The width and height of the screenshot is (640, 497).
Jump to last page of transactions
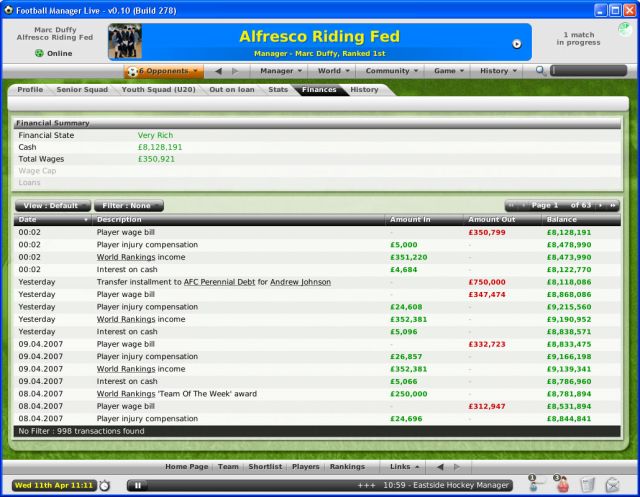[x=613, y=205]
